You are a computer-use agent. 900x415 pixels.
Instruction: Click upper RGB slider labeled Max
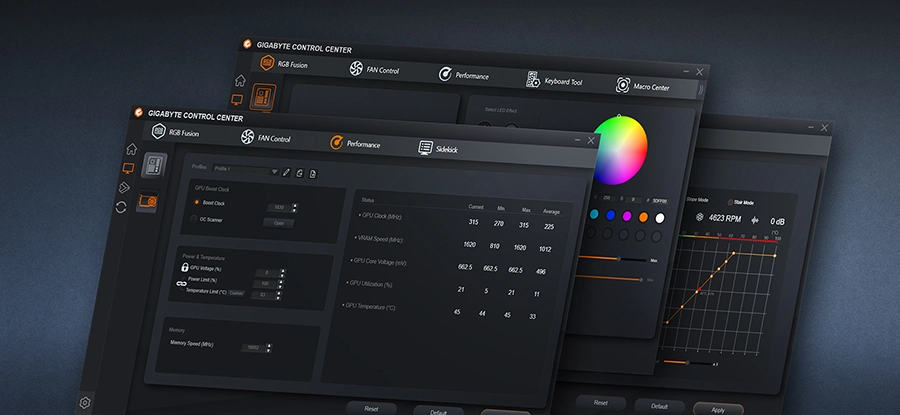pos(611,258)
